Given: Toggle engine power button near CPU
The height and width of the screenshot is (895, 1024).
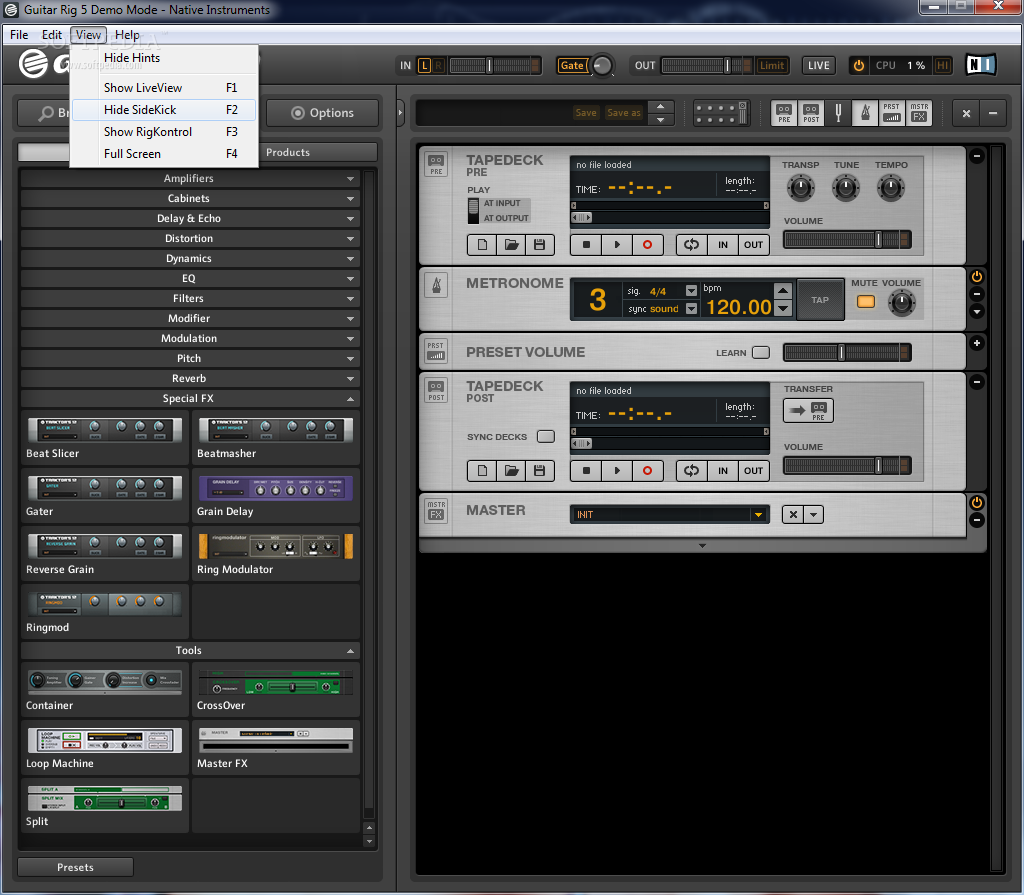Looking at the screenshot, I should coord(859,65).
